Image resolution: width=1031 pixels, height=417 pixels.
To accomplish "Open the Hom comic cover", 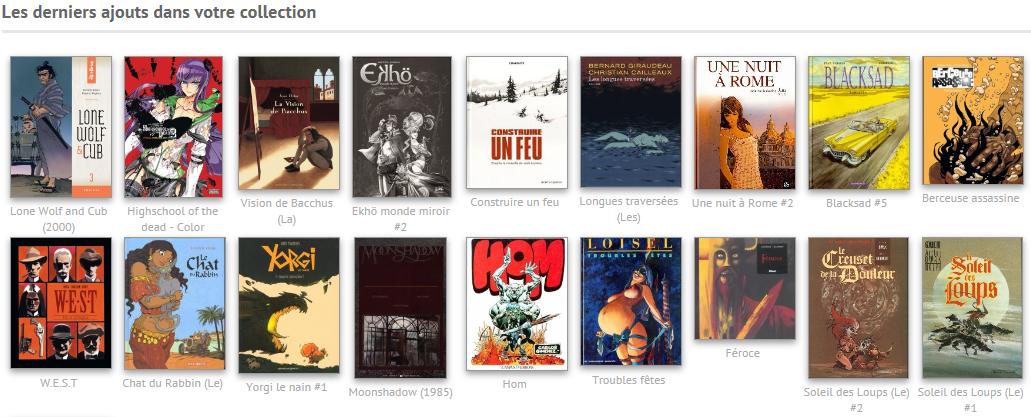I will (517, 304).
